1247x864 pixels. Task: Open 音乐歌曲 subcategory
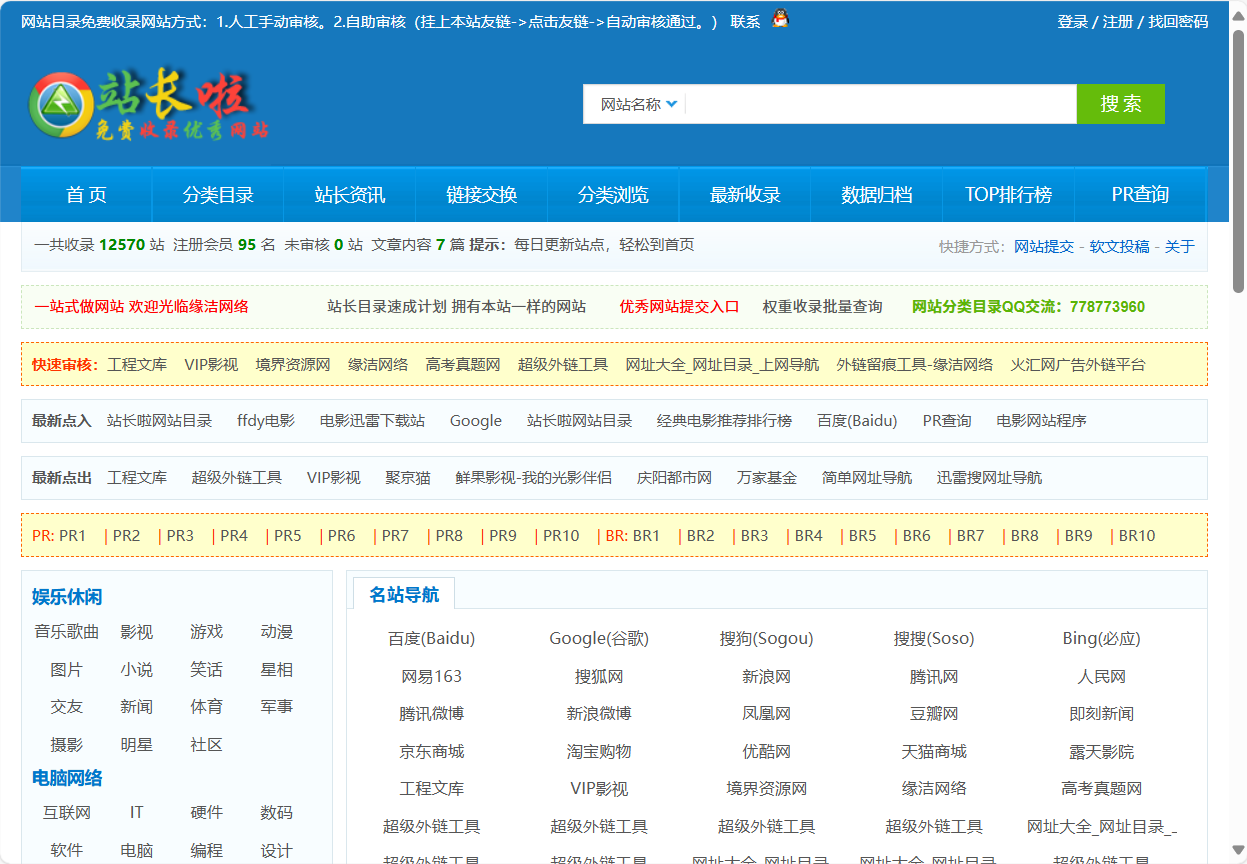pyautogui.click(x=67, y=632)
